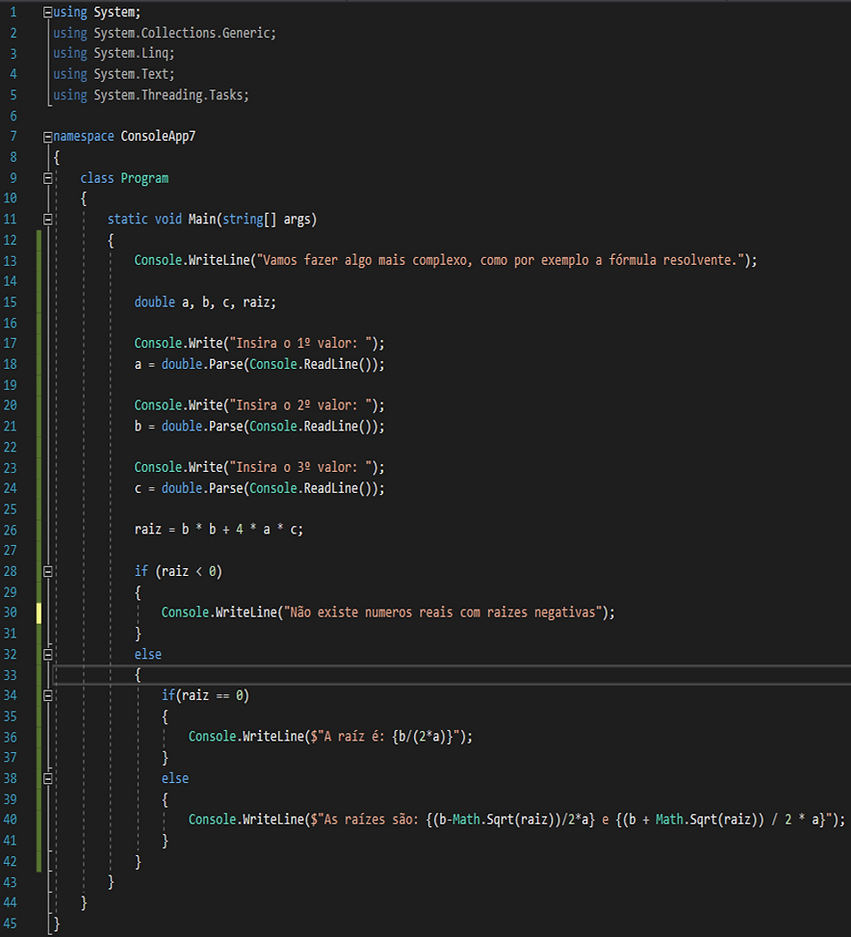Click first Math.Sqrt(raiz) call on line 40
Viewport: 851px width, 937px height.
pos(504,820)
